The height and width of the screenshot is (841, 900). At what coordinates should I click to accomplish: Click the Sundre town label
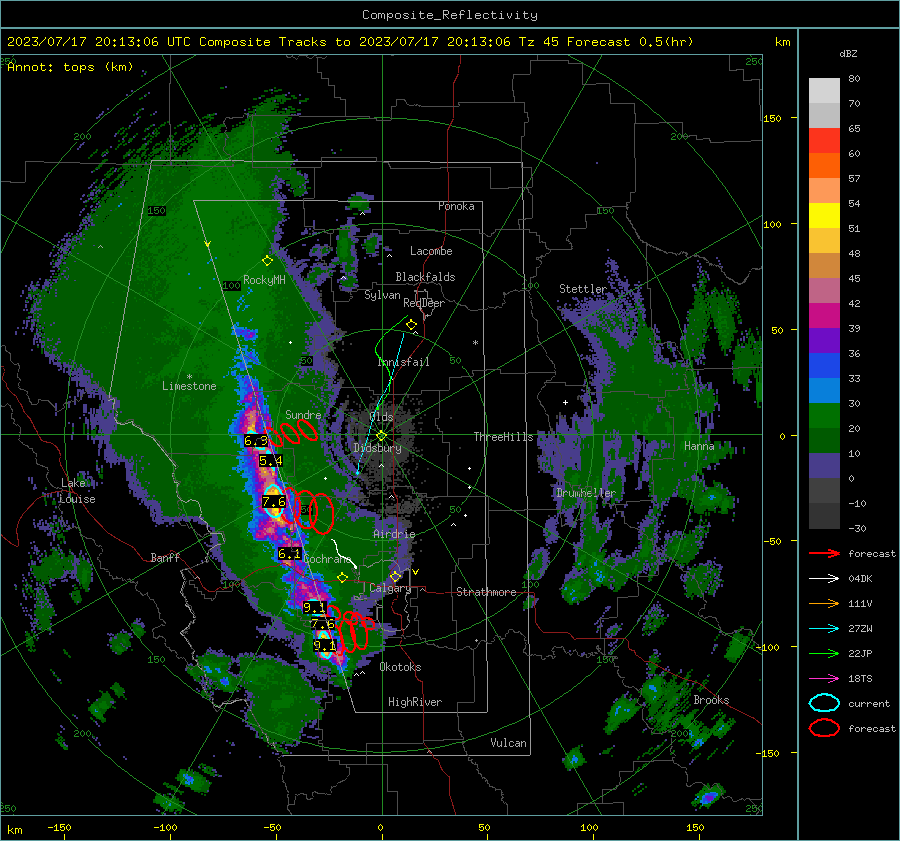point(303,414)
